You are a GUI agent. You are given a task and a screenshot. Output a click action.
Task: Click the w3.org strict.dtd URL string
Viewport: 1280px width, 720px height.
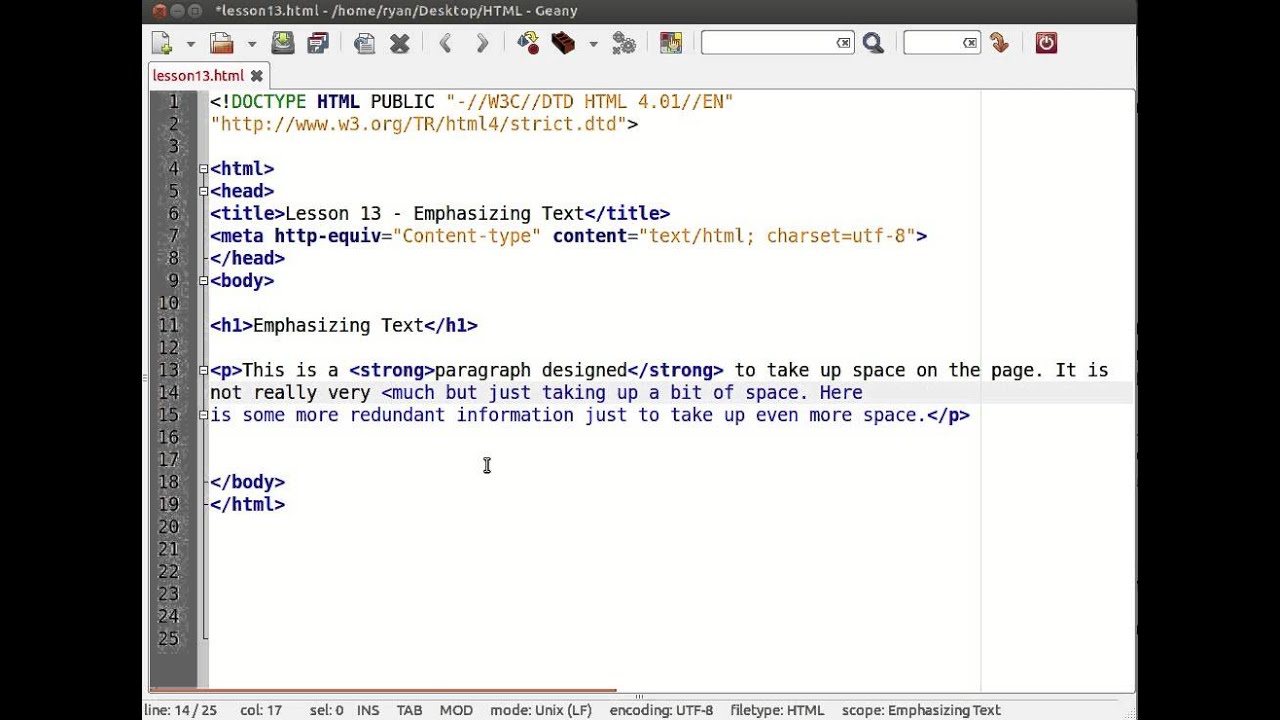[x=419, y=124]
